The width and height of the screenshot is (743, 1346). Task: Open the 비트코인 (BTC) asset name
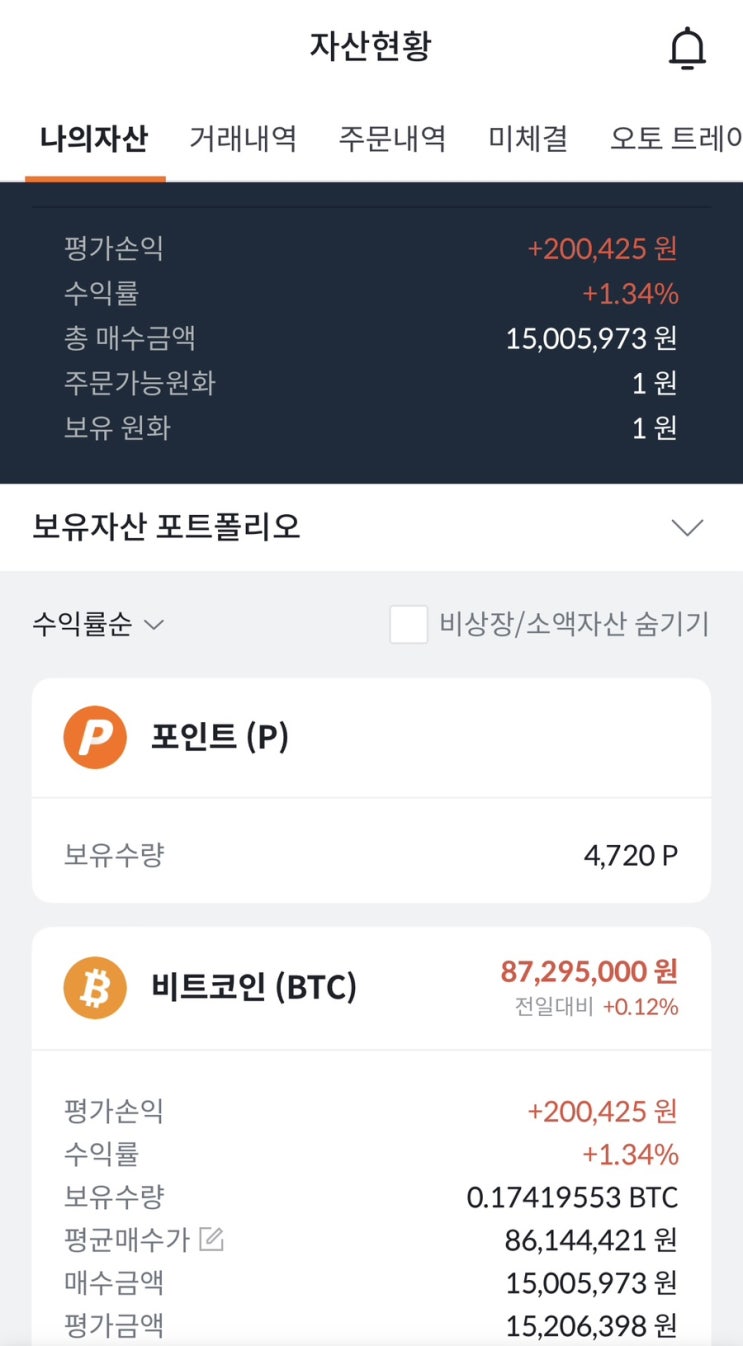[254, 988]
